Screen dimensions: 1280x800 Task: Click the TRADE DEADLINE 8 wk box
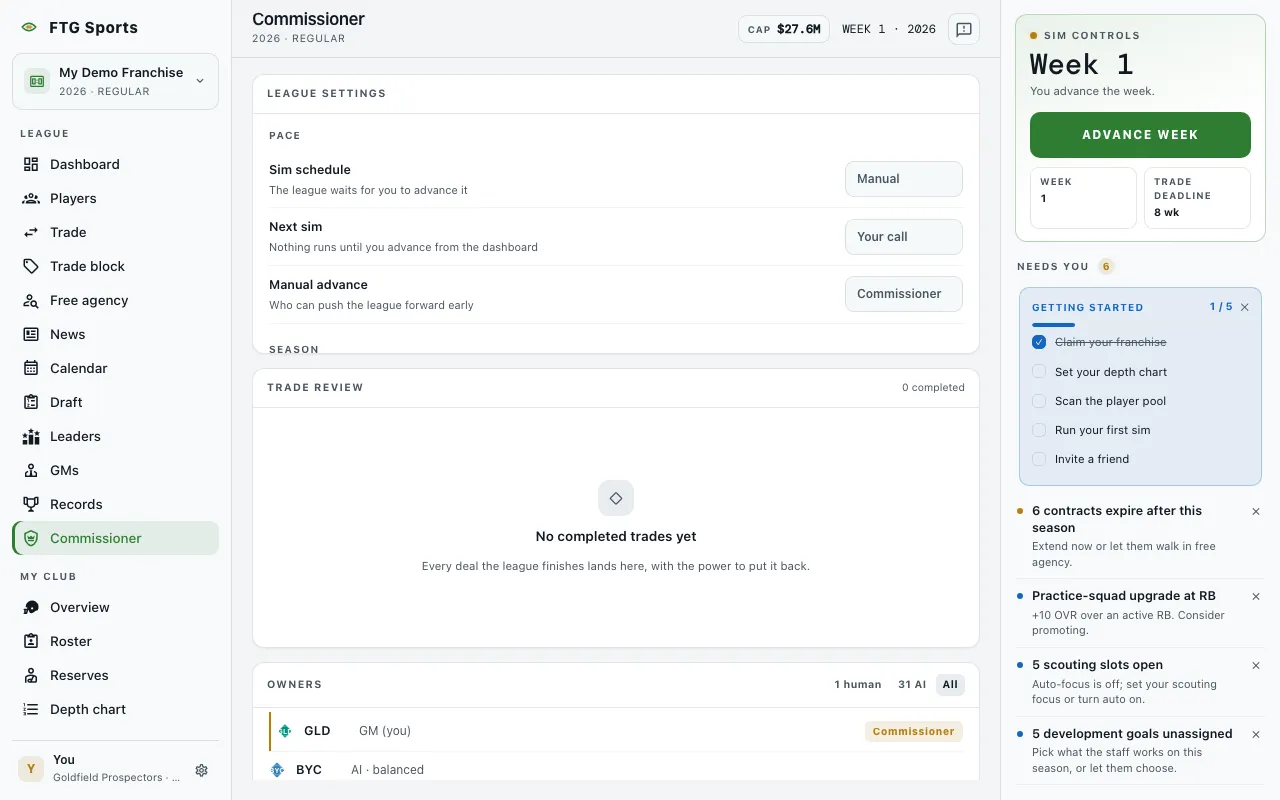(x=1197, y=198)
